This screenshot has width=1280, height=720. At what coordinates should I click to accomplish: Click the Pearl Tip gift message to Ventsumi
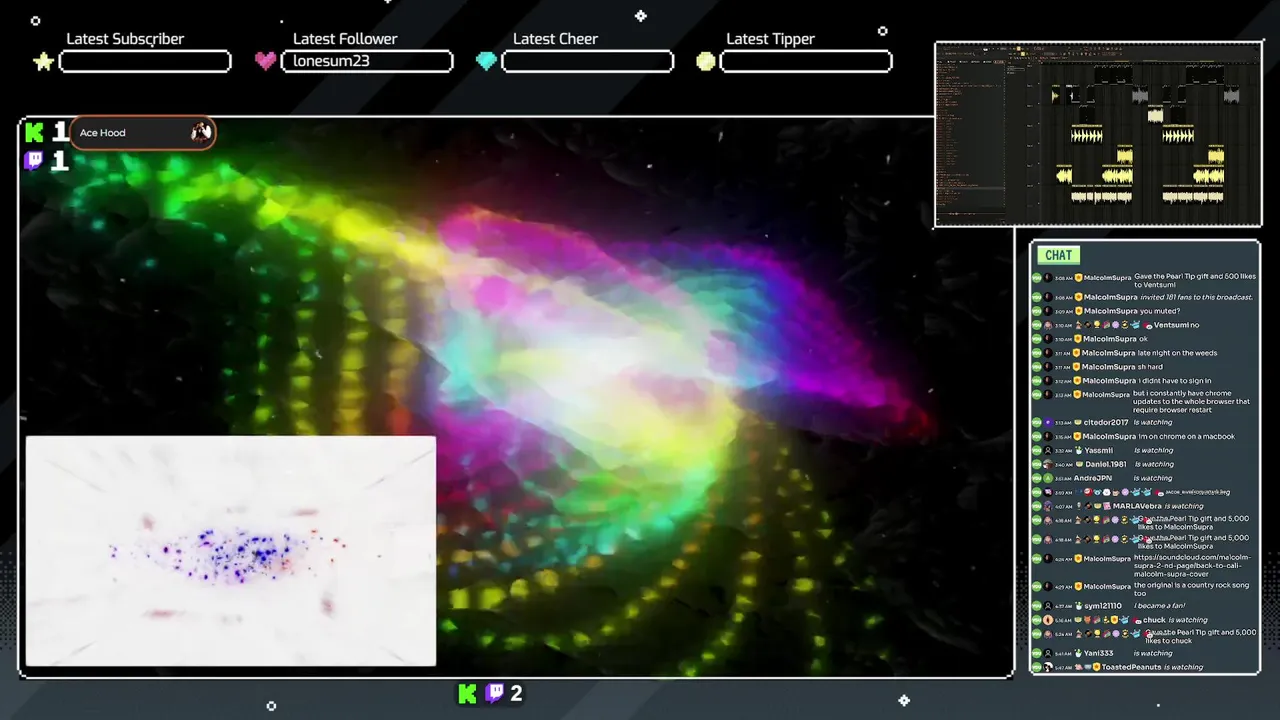click(x=1195, y=280)
